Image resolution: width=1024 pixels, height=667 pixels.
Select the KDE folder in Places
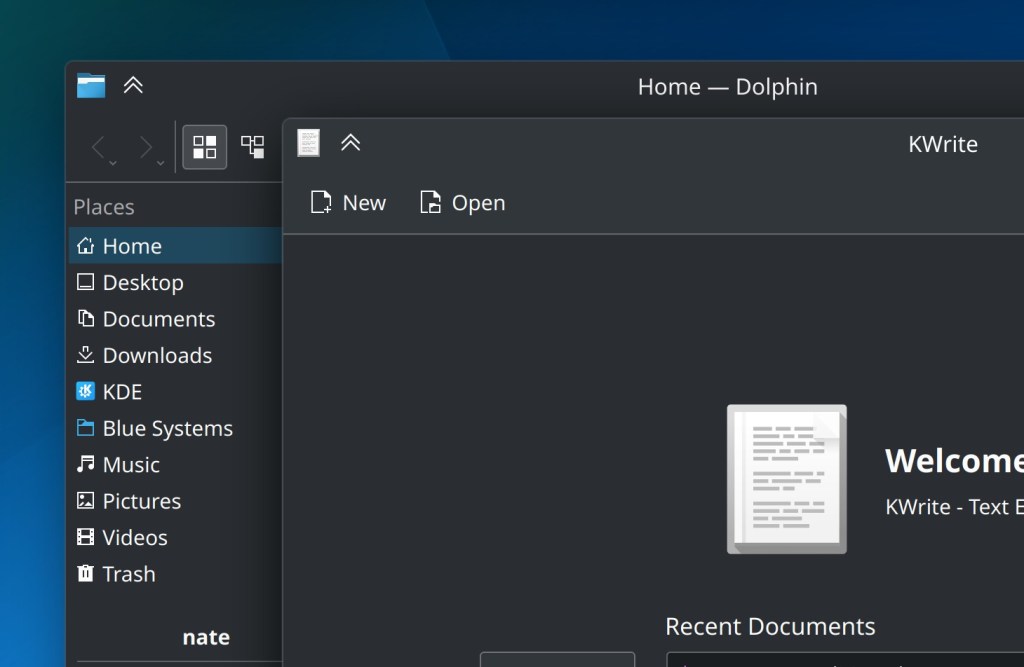point(122,392)
